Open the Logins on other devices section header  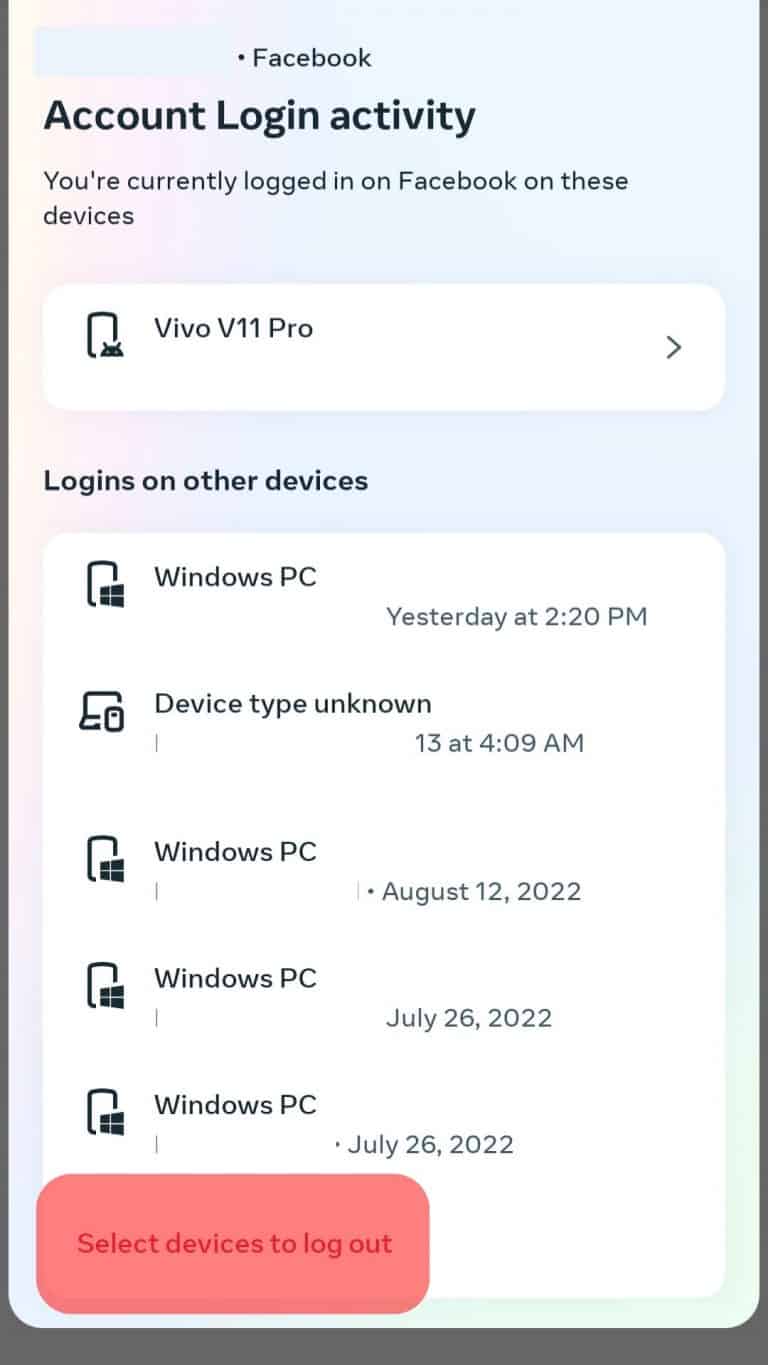click(206, 481)
